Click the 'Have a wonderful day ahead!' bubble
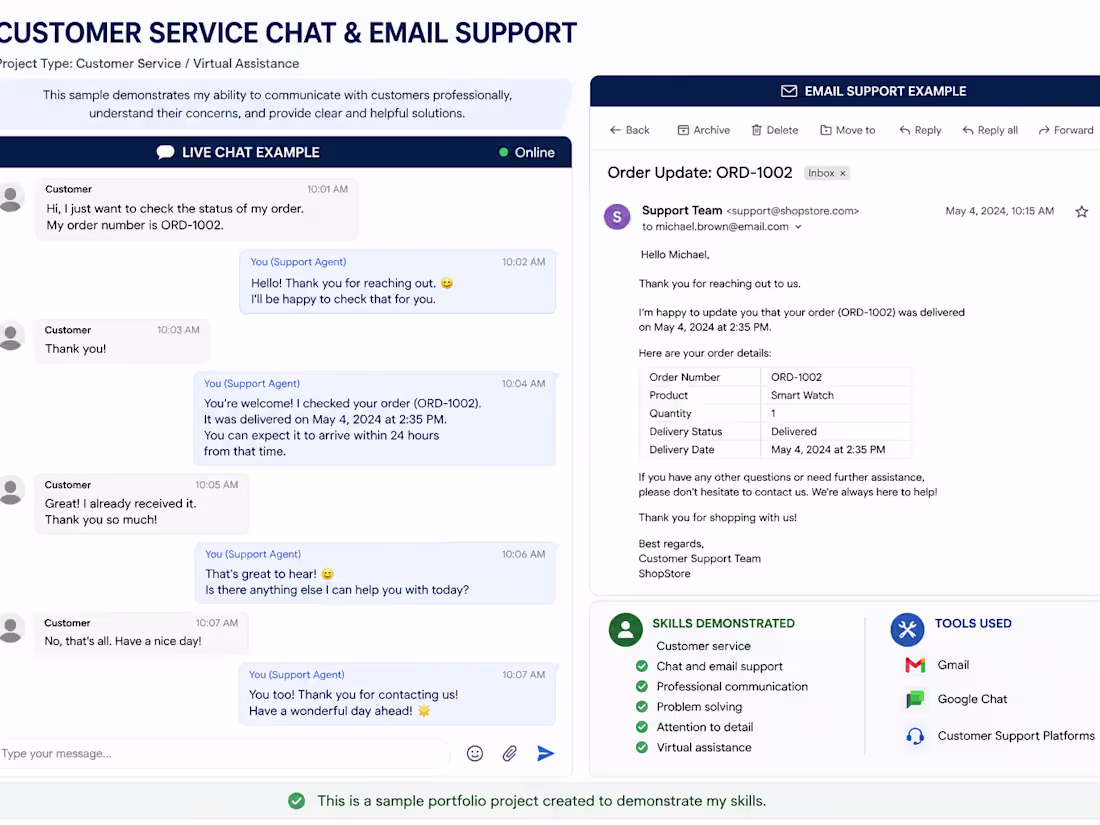The width and height of the screenshot is (1100, 825). click(398, 694)
